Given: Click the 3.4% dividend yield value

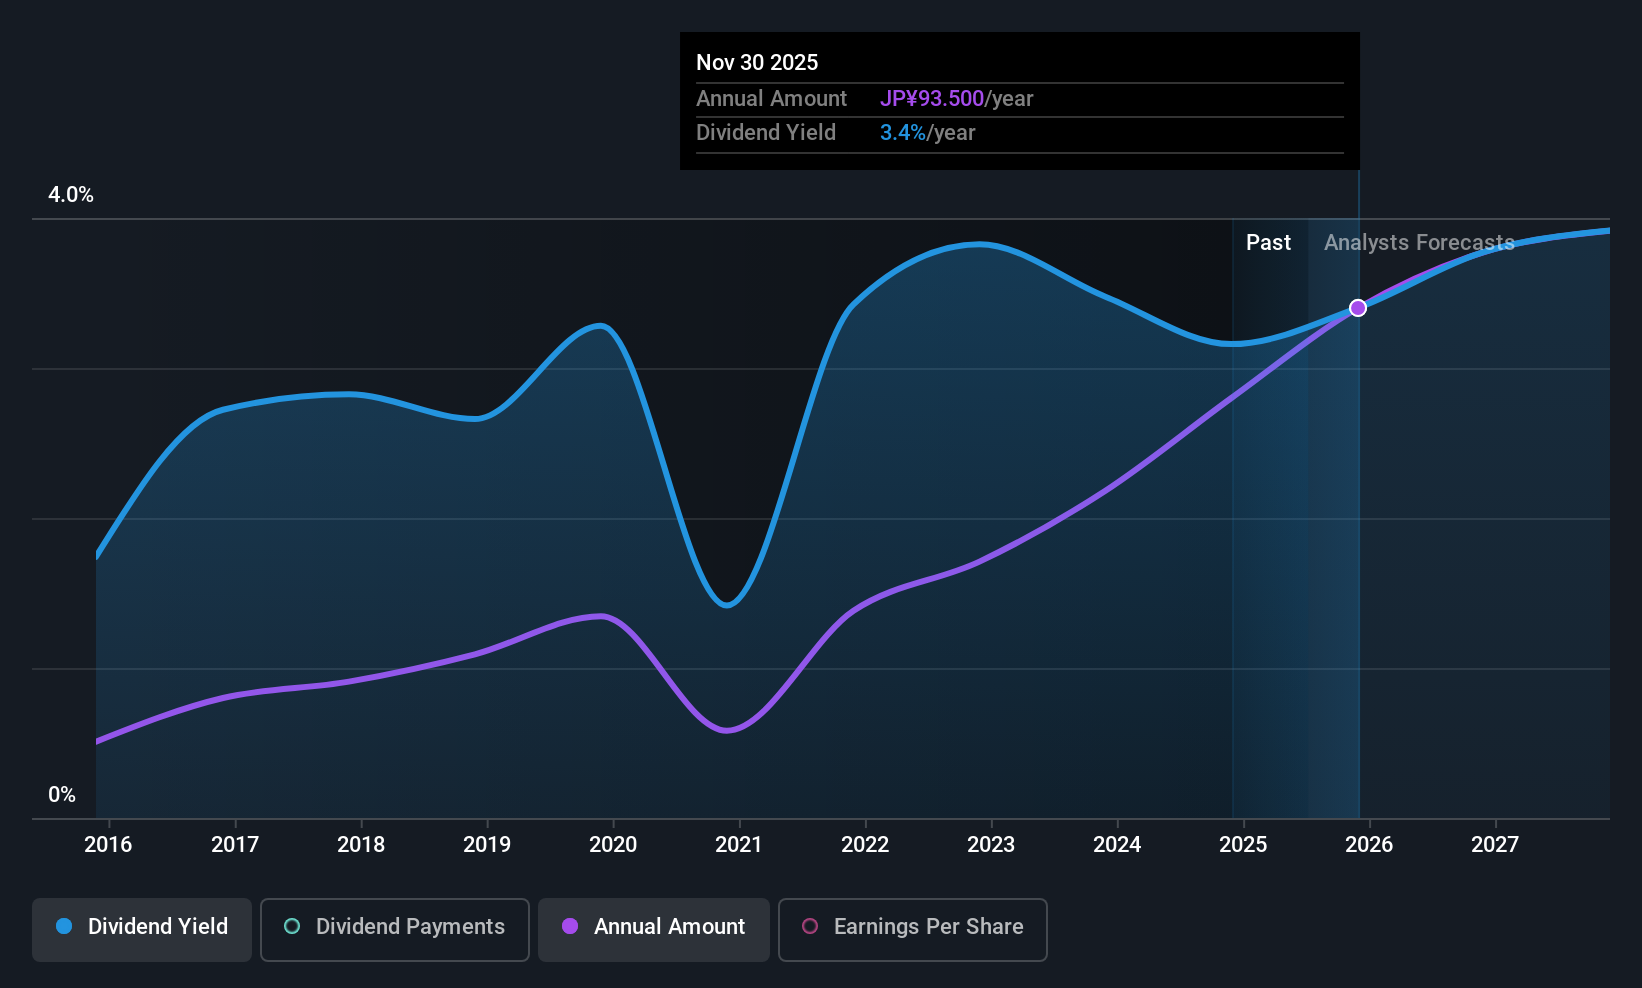Looking at the screenshot, I should pos(903,133).
